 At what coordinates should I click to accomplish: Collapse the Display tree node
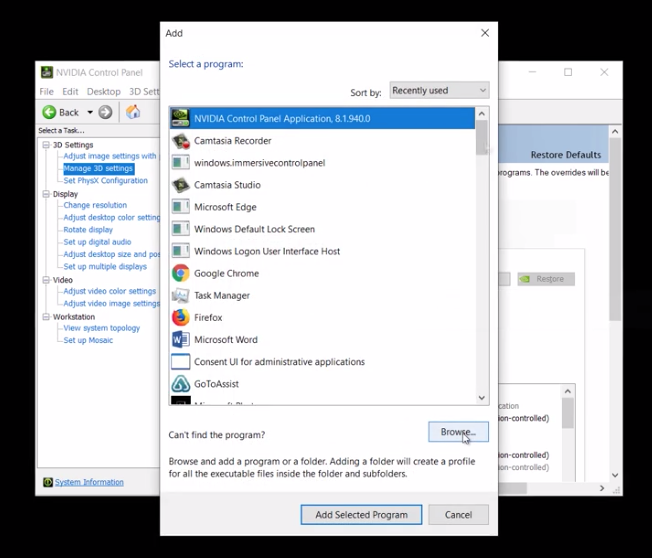click(46, 194)
